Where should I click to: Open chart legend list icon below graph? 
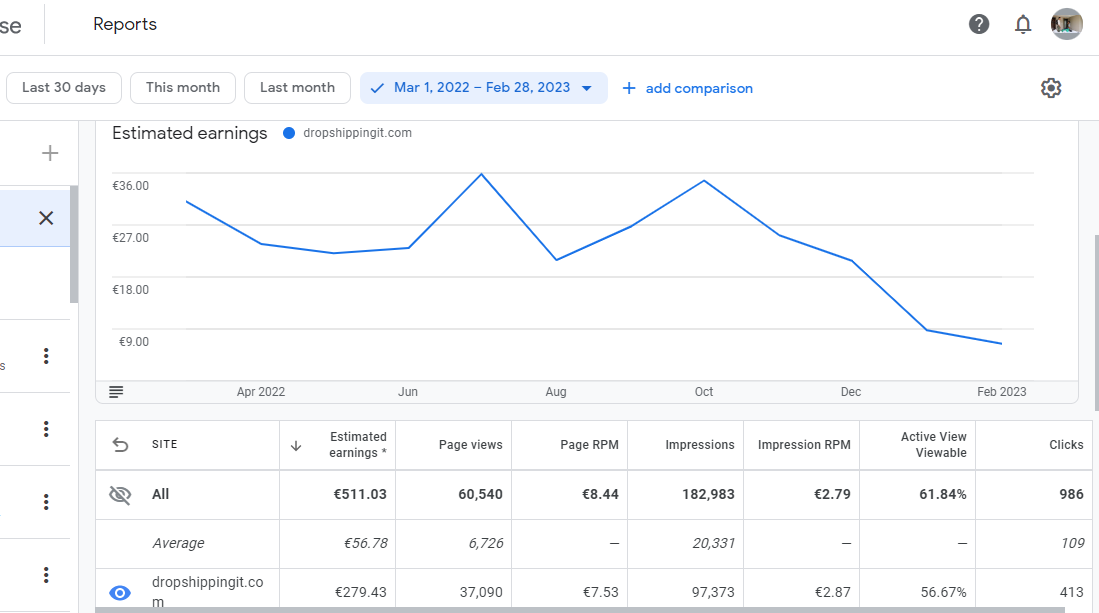116,392
